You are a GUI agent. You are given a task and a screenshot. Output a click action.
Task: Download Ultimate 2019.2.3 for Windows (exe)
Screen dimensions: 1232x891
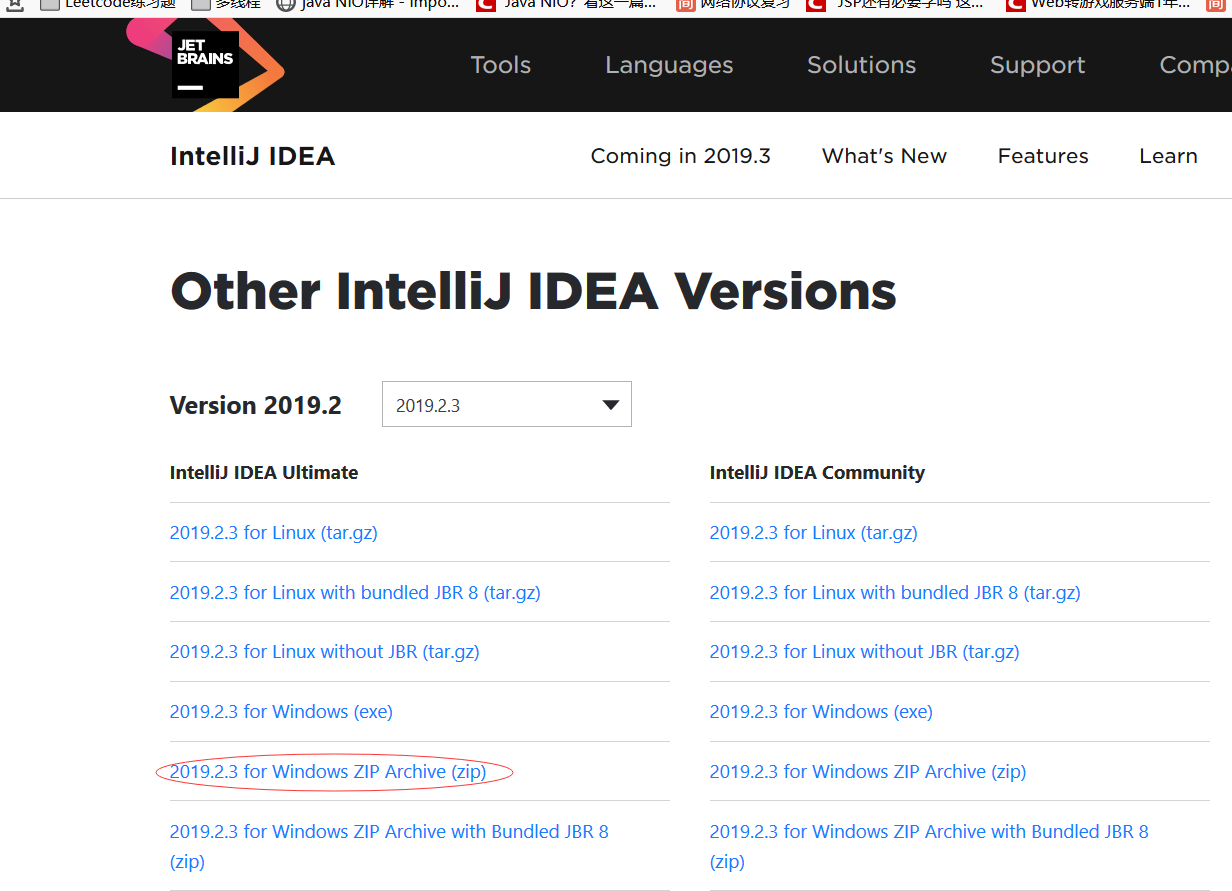coord(281,712)
